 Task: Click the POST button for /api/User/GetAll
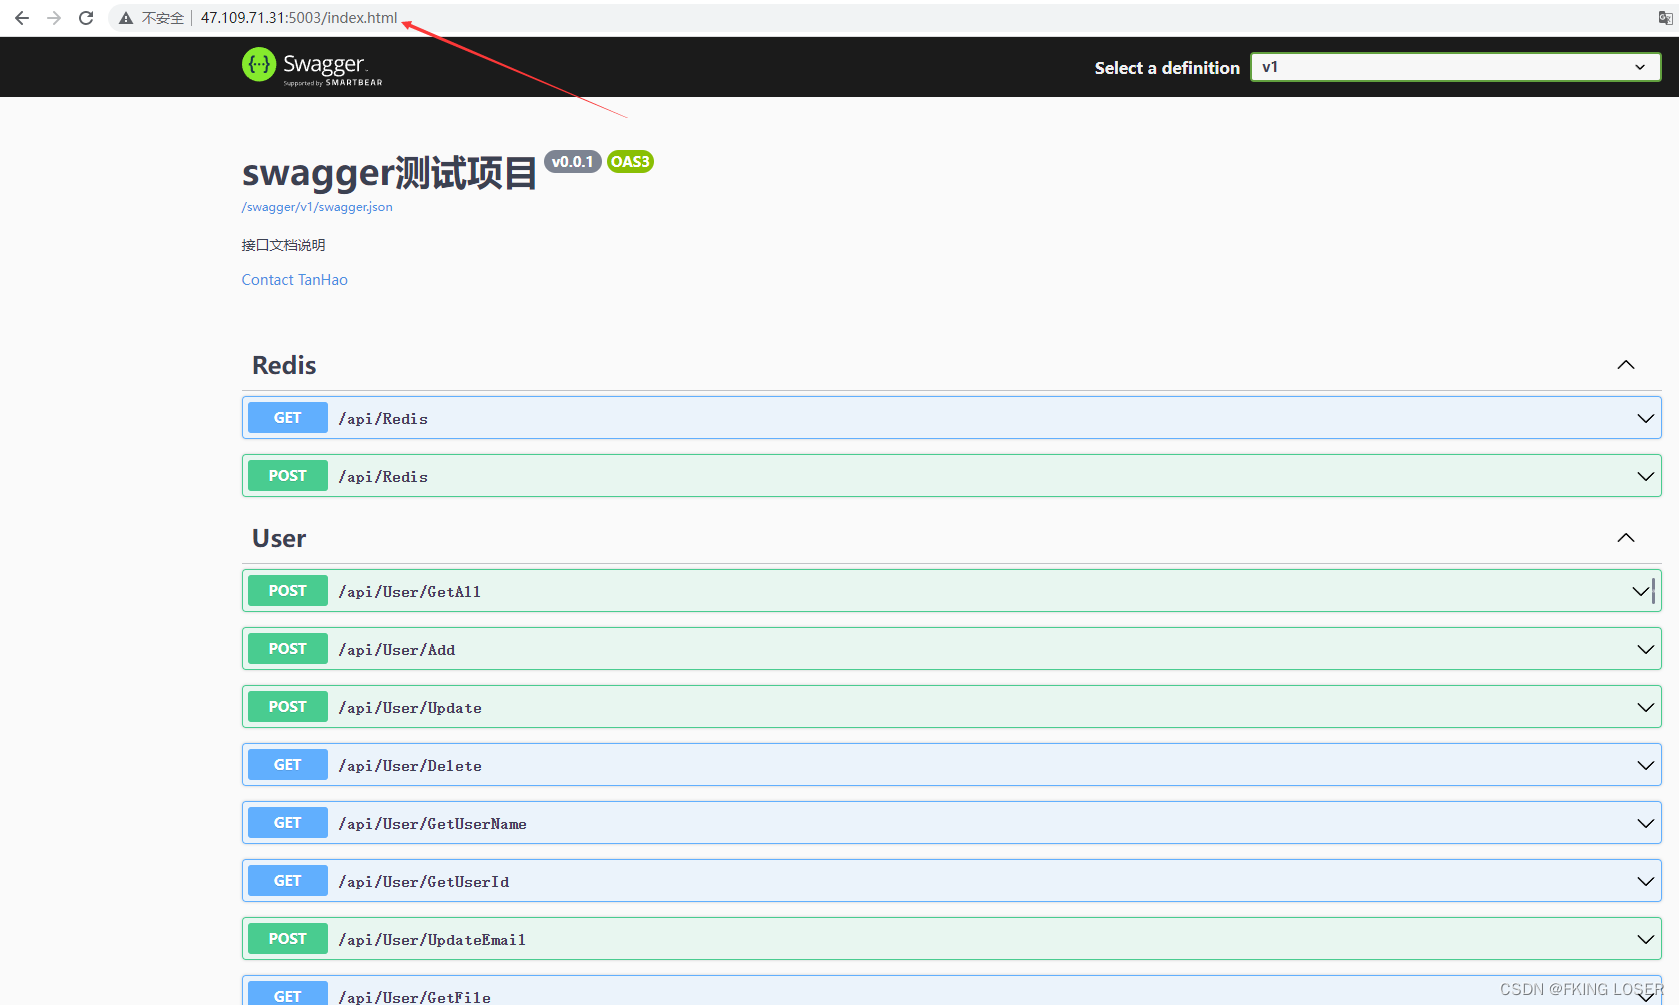[x=288, y=591]
